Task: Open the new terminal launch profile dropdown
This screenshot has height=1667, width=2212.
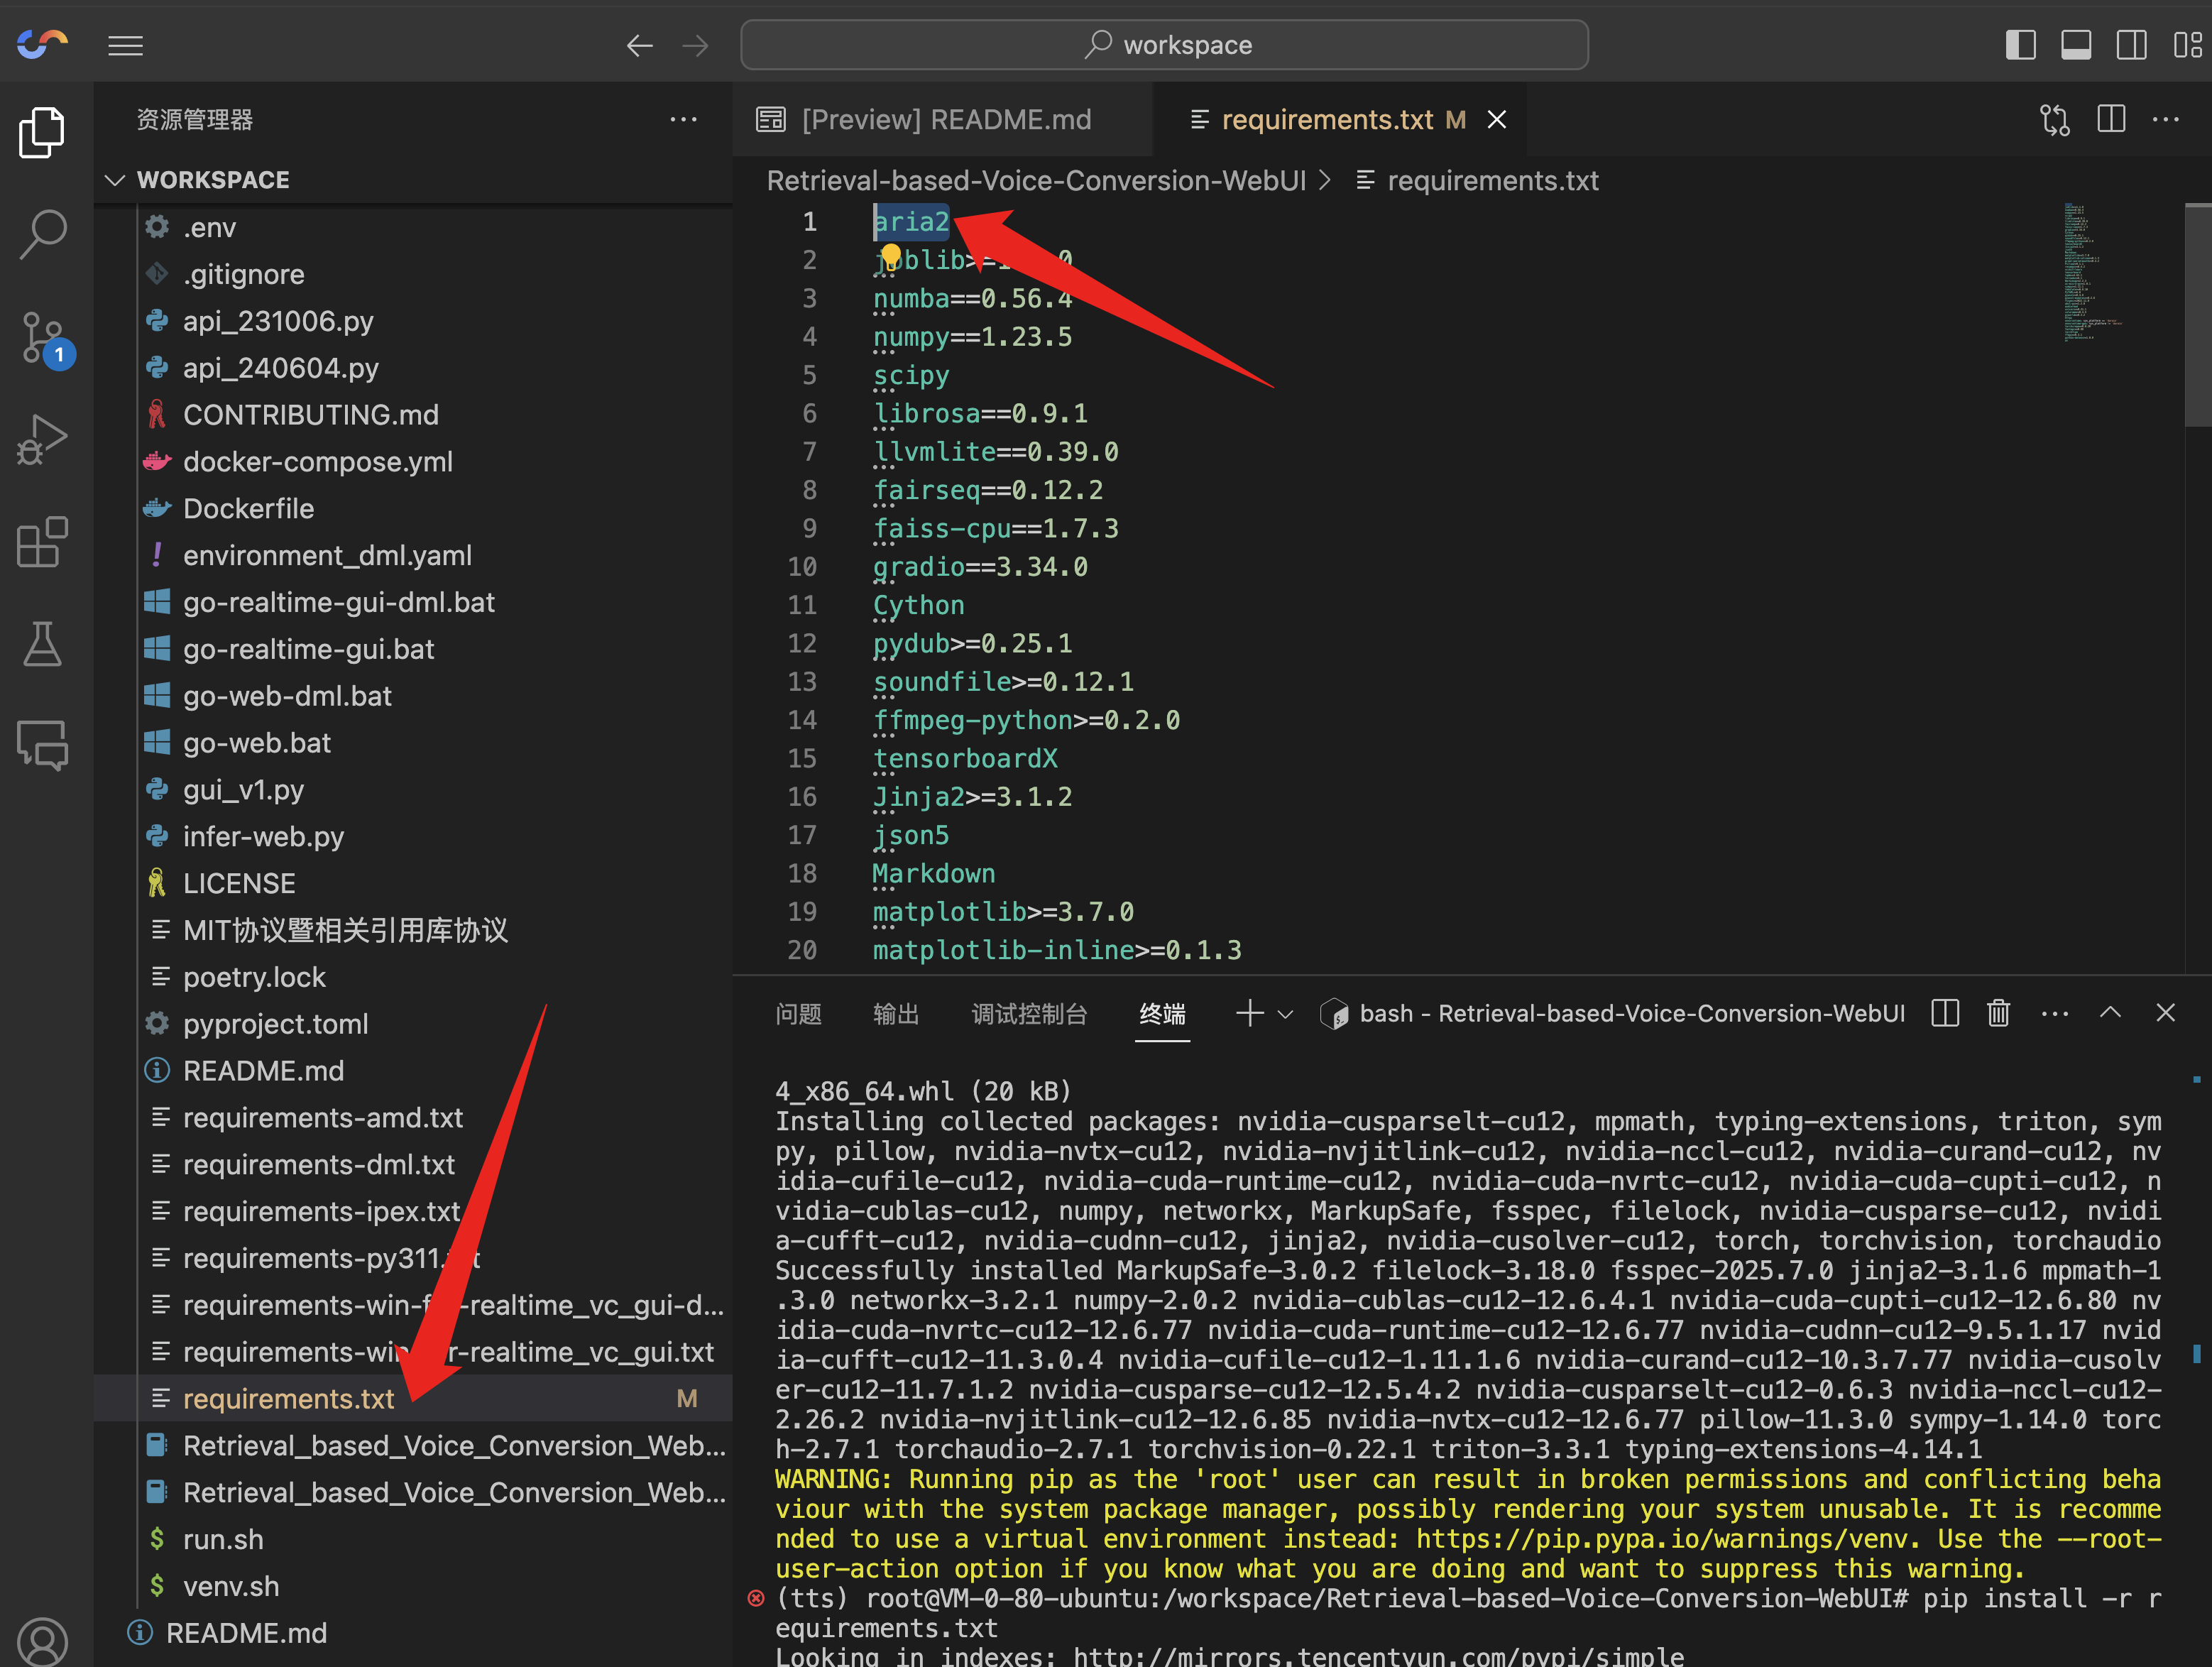Action: pos(1286,1014)
